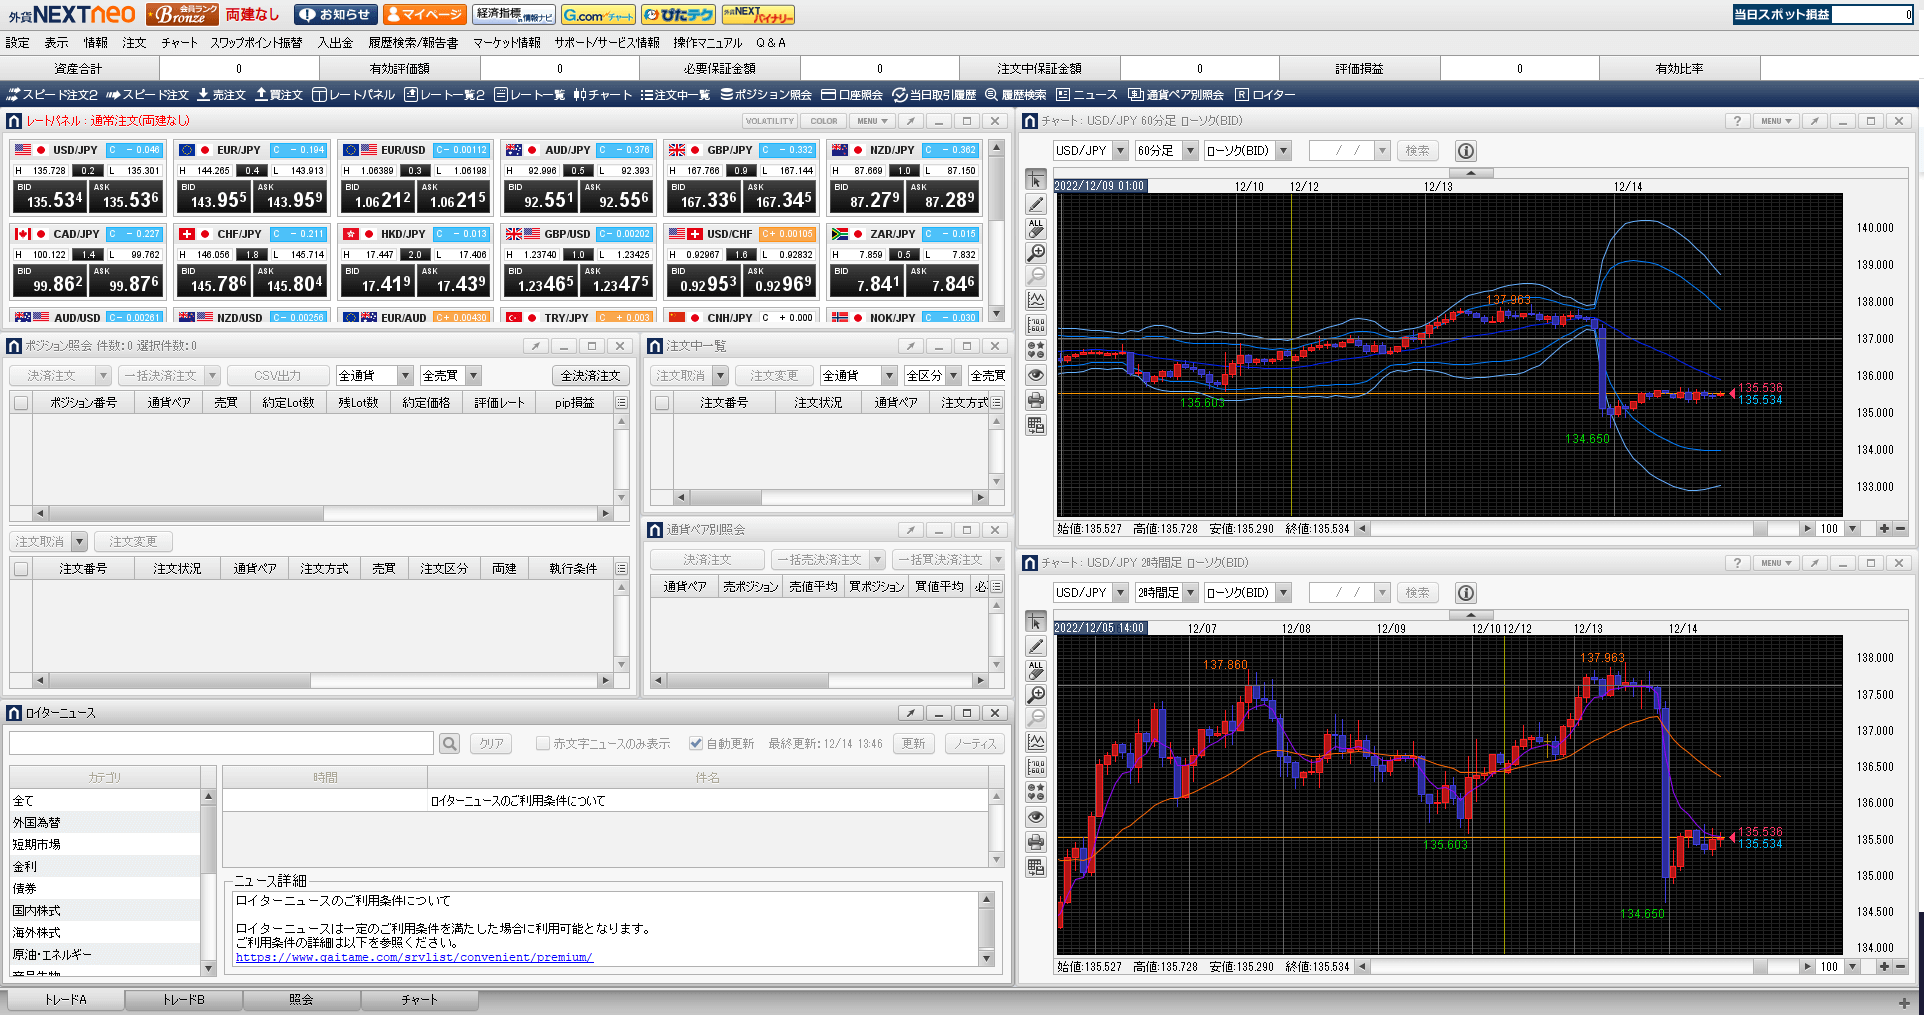Click the price scale icon in 60分足 chart
The image size is (1924, 1015).
coord(1036,325)
